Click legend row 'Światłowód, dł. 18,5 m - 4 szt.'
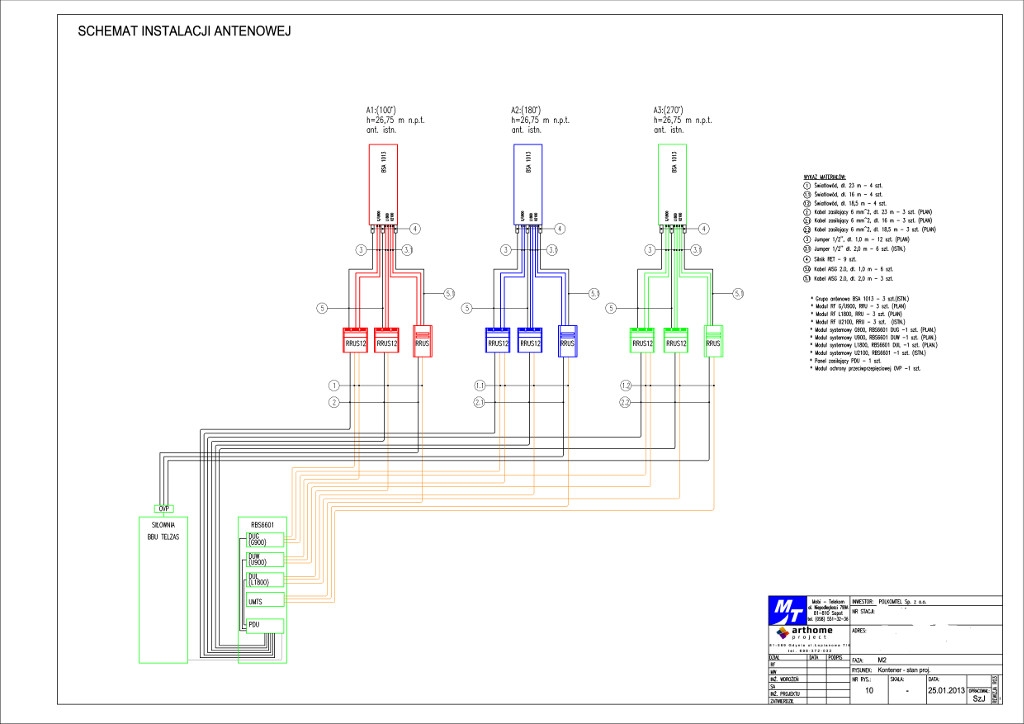The width and height of the screenshot is (1024, 724). click(x=845, y=204)
